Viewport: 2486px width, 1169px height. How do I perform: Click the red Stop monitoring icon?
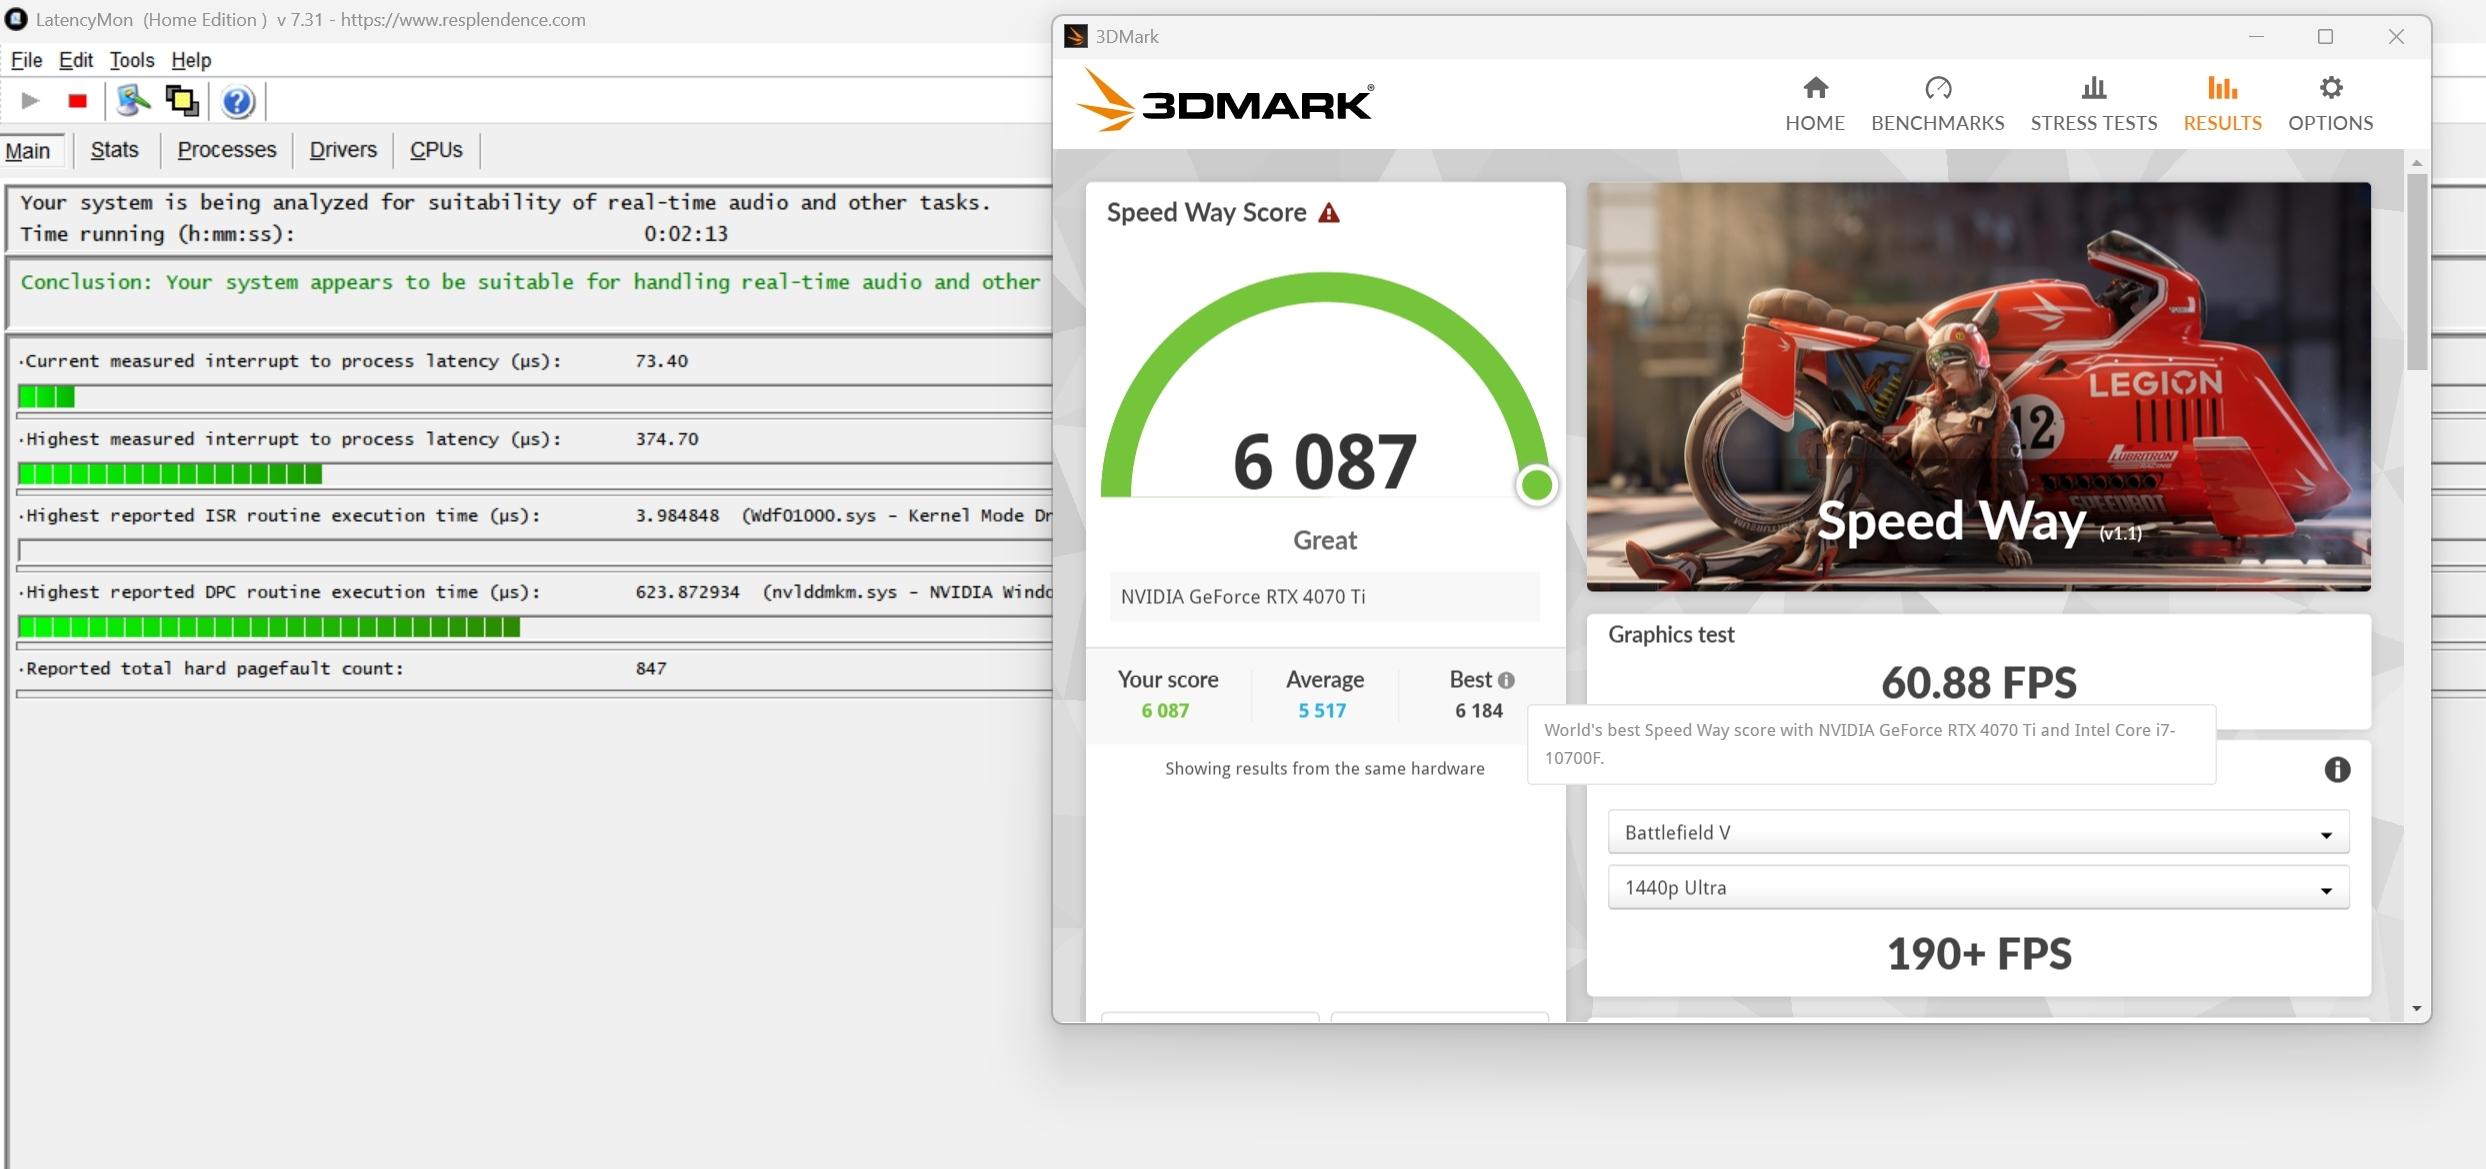pos(78,101)
